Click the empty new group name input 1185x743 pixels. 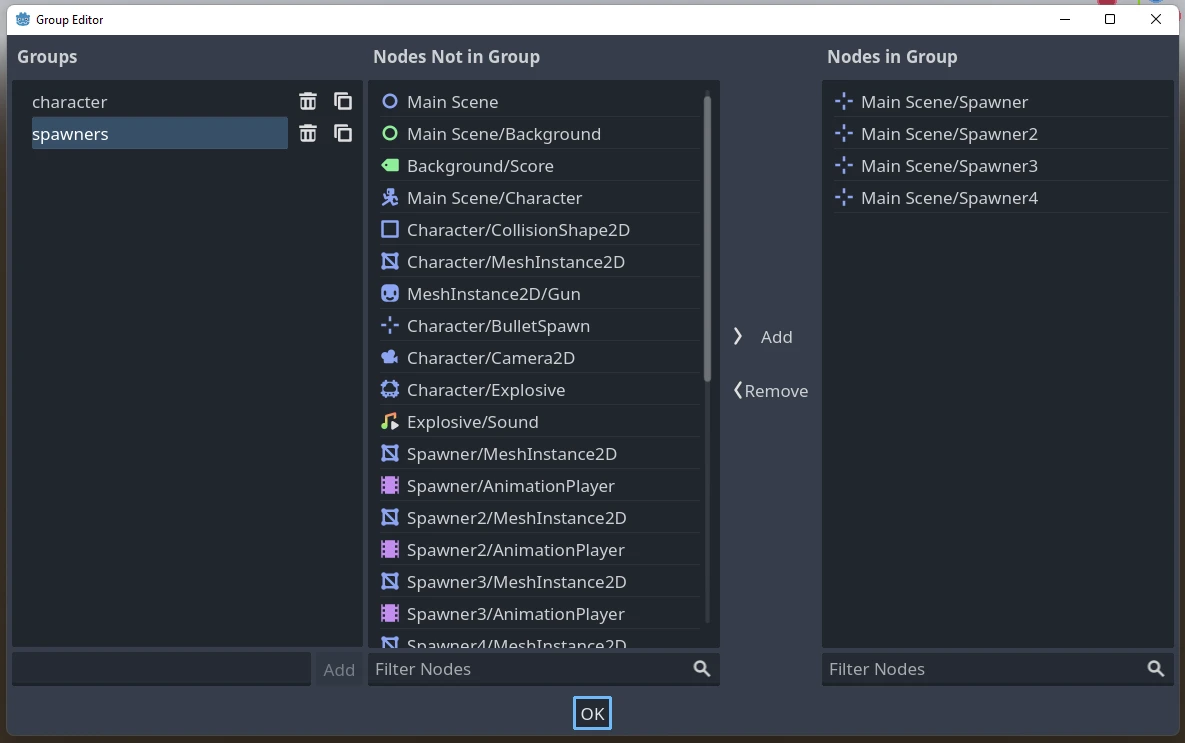[x=160, y=669]
